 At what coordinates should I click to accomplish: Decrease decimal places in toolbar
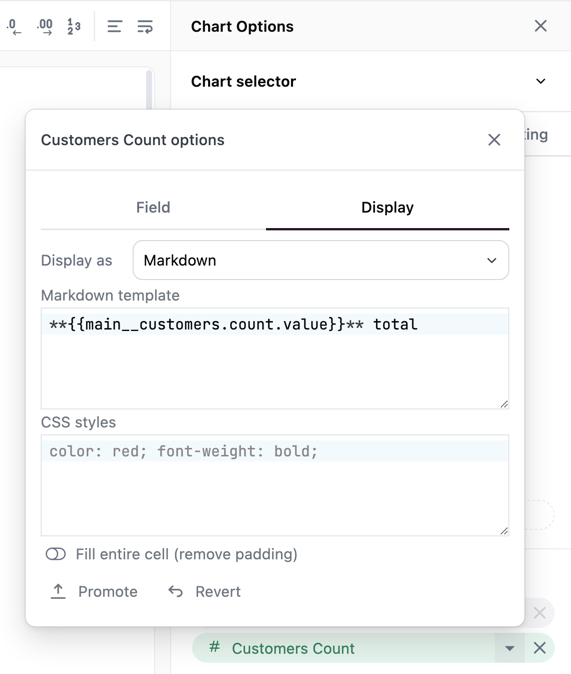coord(13,27)
